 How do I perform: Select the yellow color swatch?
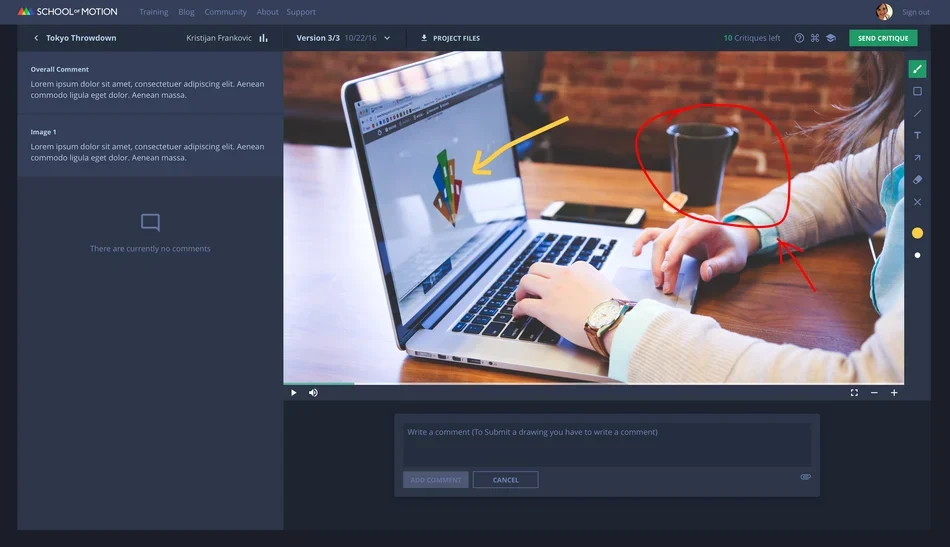(917, 233)
